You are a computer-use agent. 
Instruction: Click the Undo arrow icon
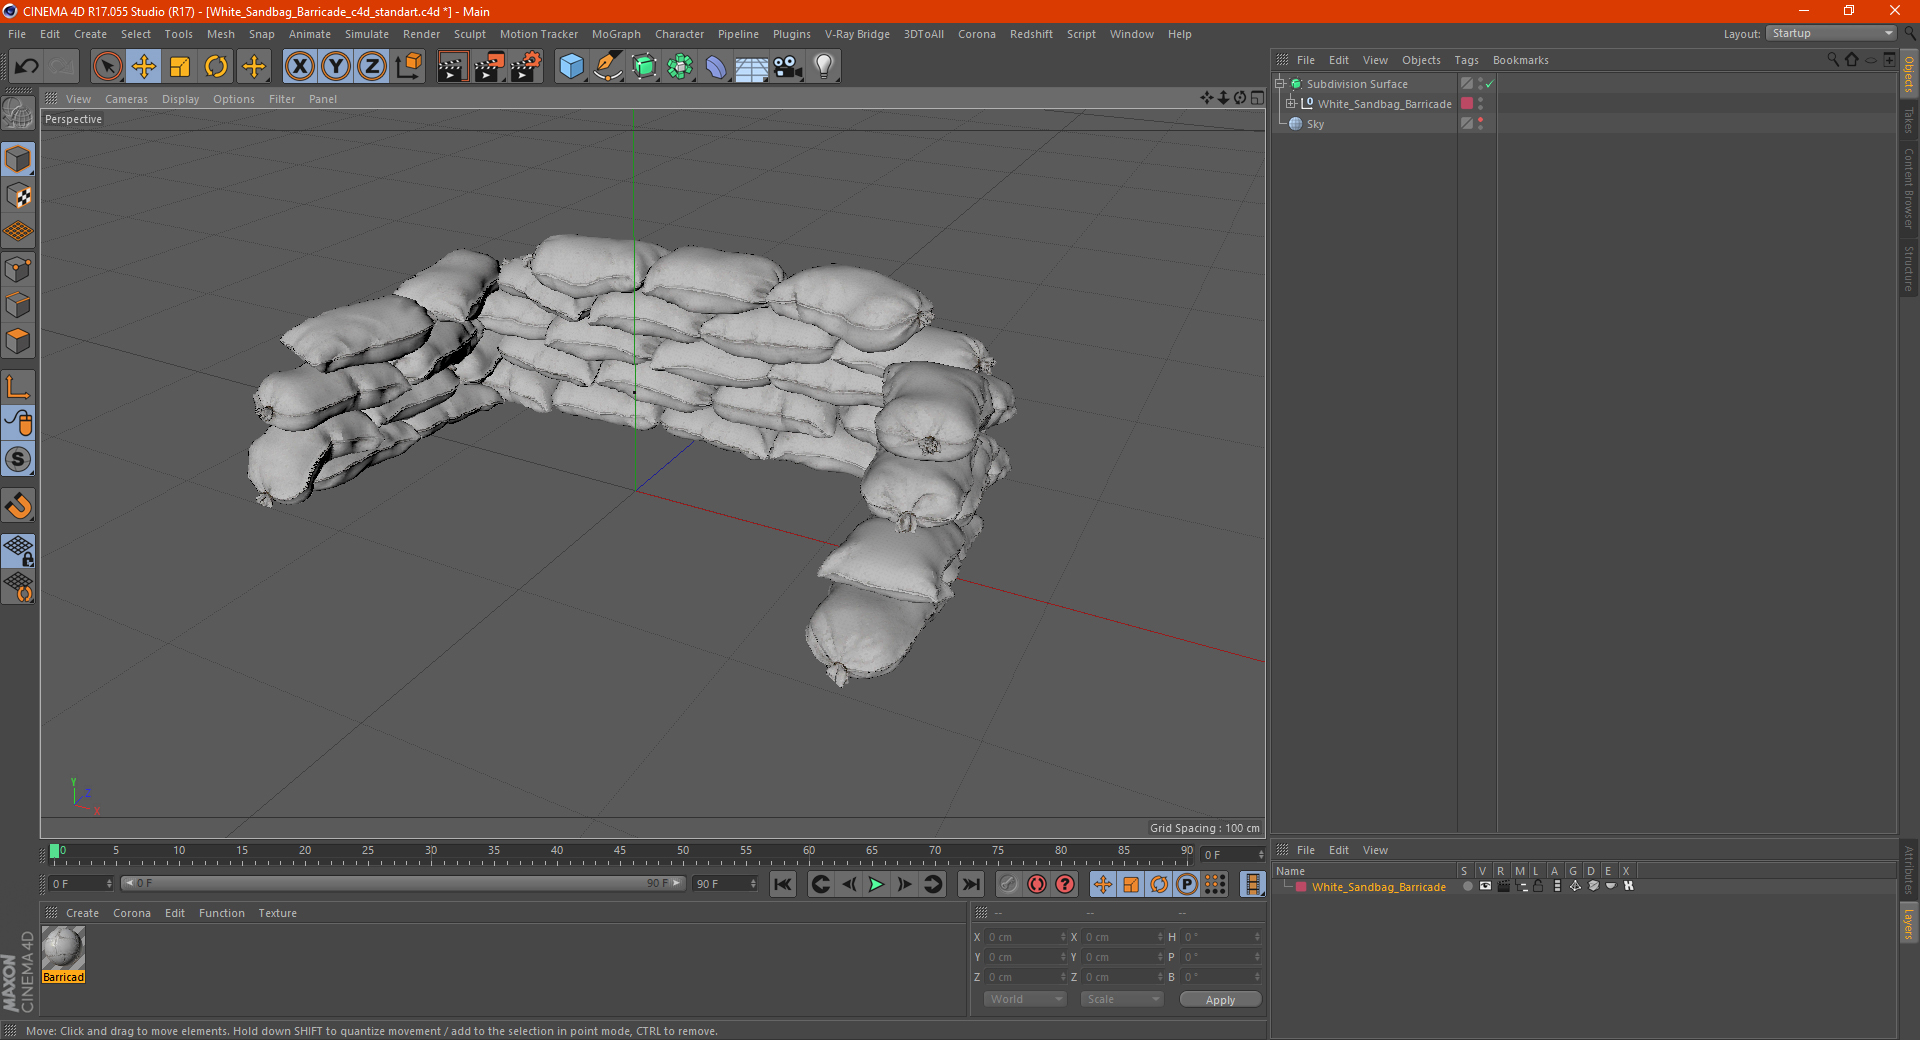tap(27, 67)
